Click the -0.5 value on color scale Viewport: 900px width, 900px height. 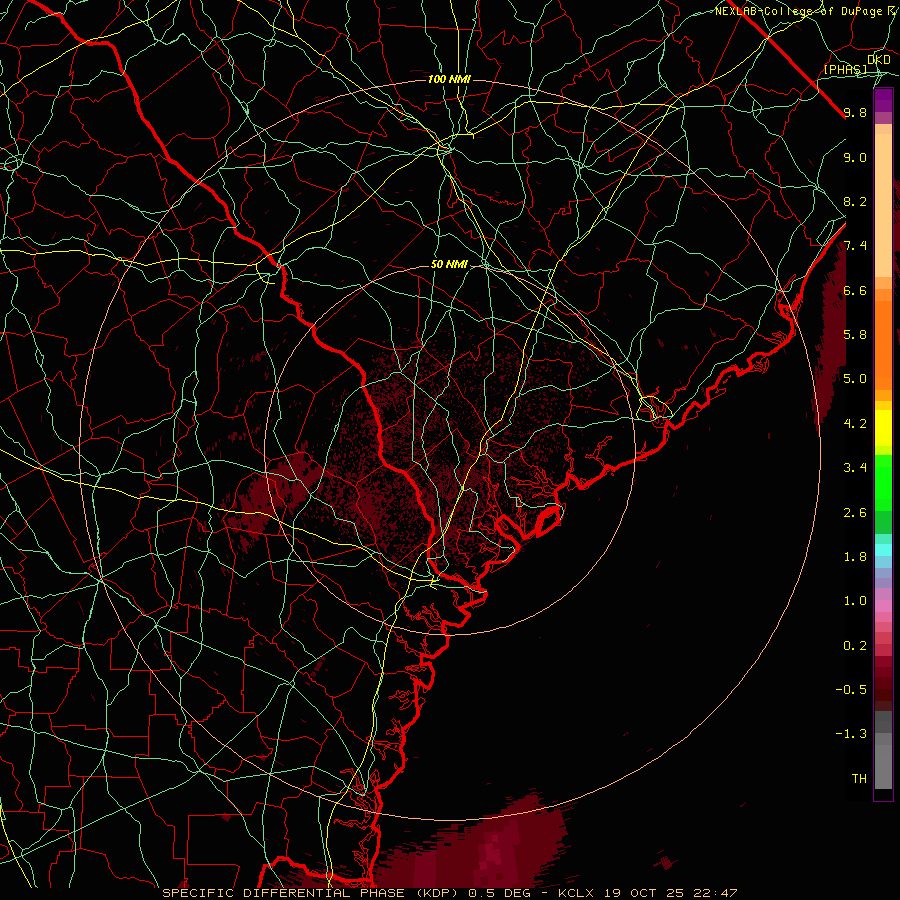tap(851, 690)
